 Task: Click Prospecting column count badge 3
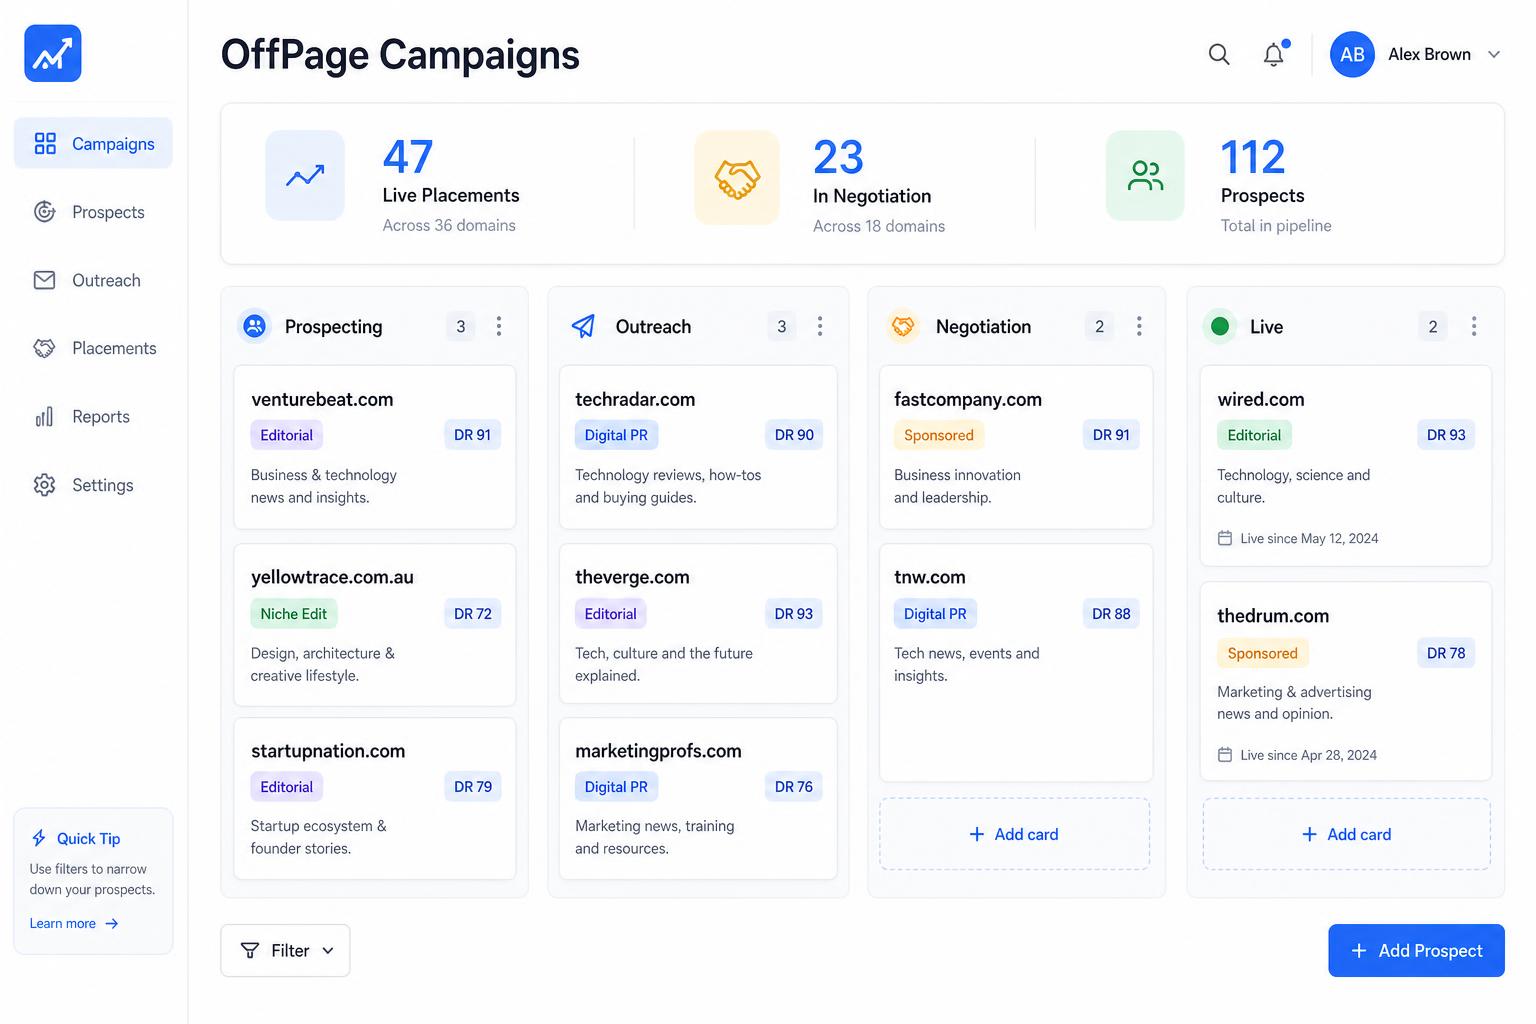pyautogui.click(x=461, y=326)
